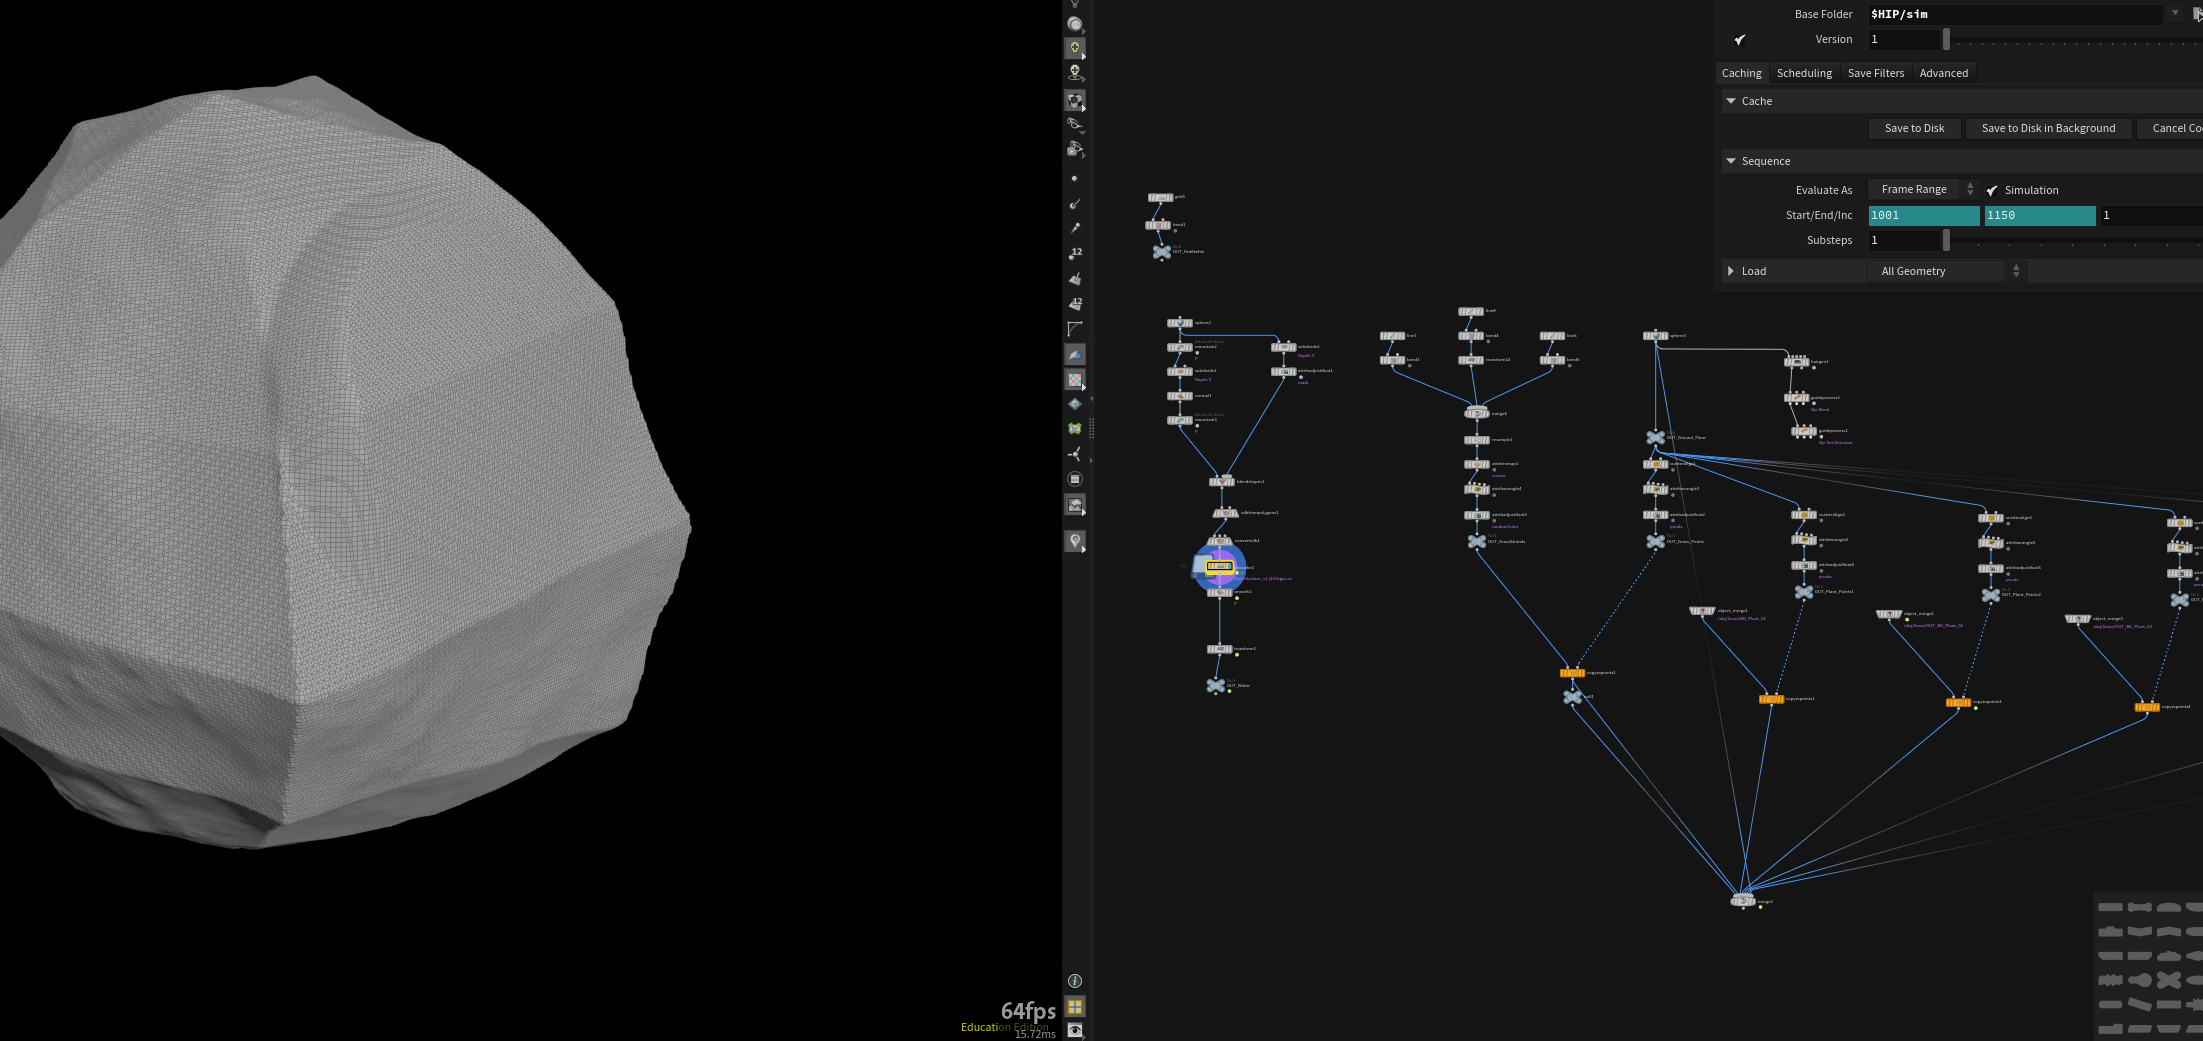Toggle the display primitive numbers option

pos(1075,303)
